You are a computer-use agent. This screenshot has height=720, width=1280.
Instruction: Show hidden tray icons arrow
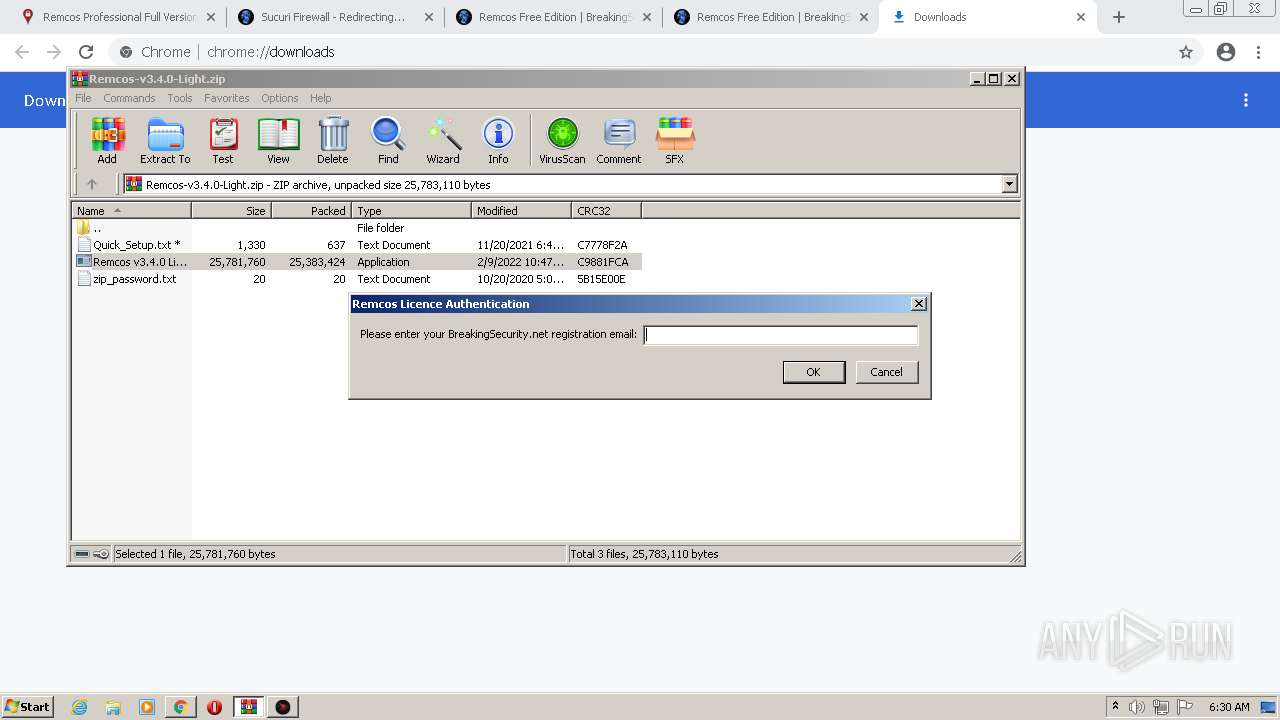pos(1115,706)
